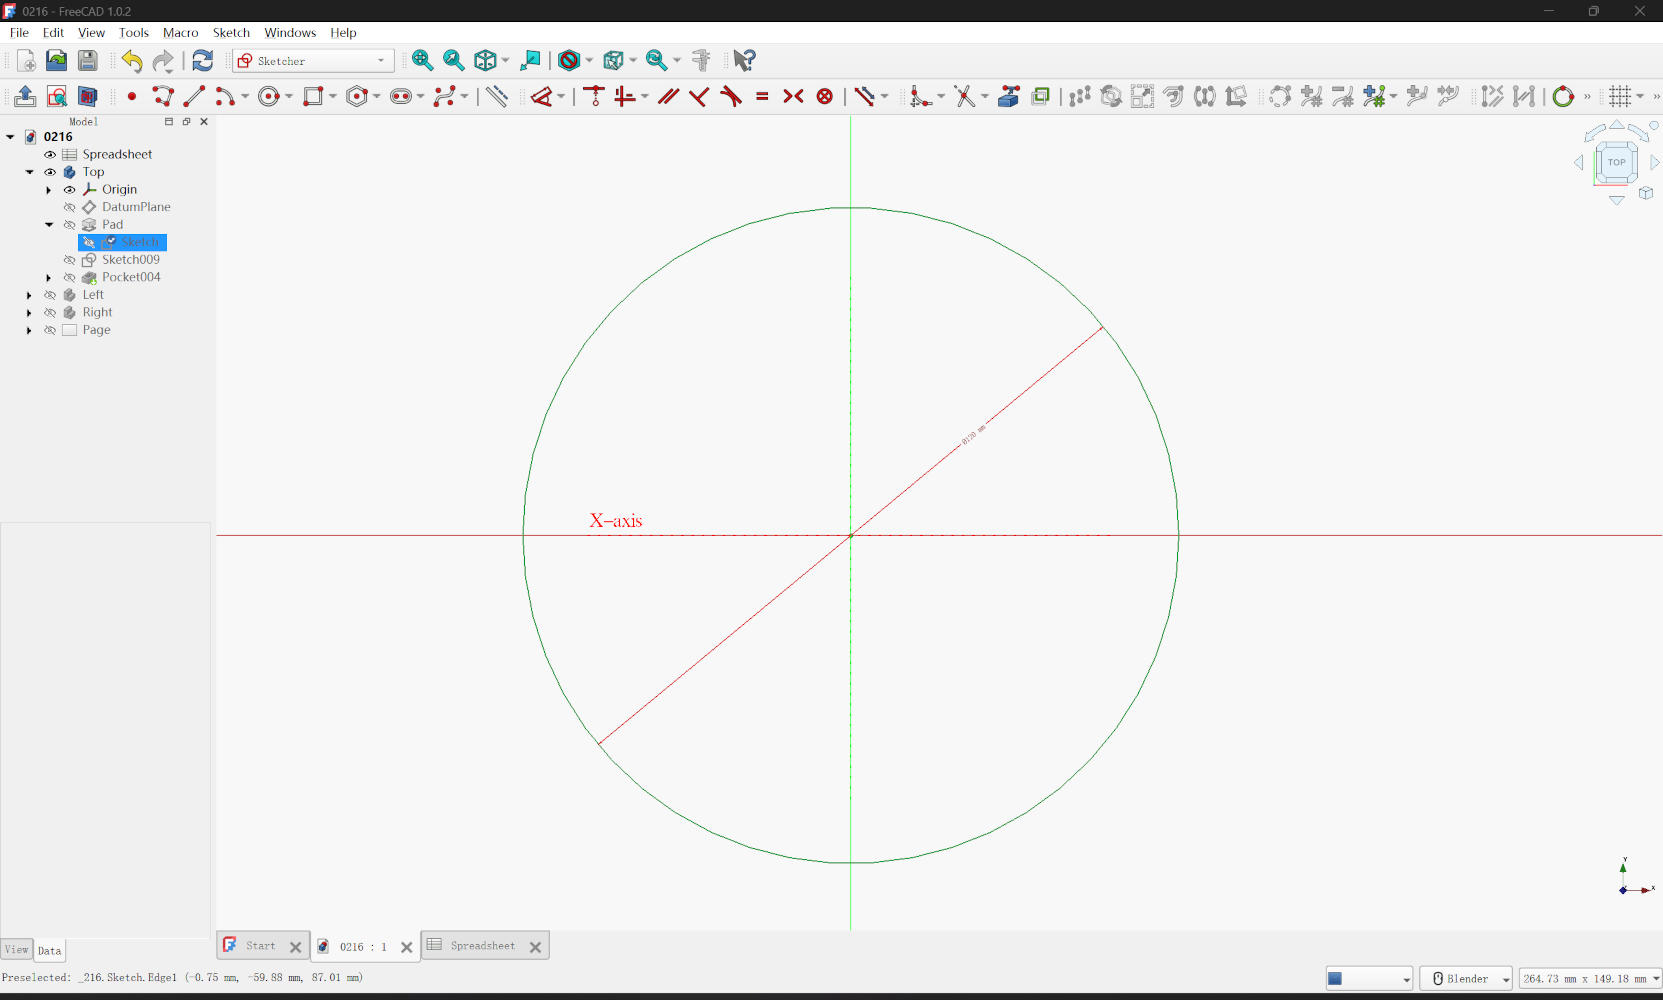Show the hidden Right body
The height and width of the screenshot is (1000, 1663).
pos(50,313)
